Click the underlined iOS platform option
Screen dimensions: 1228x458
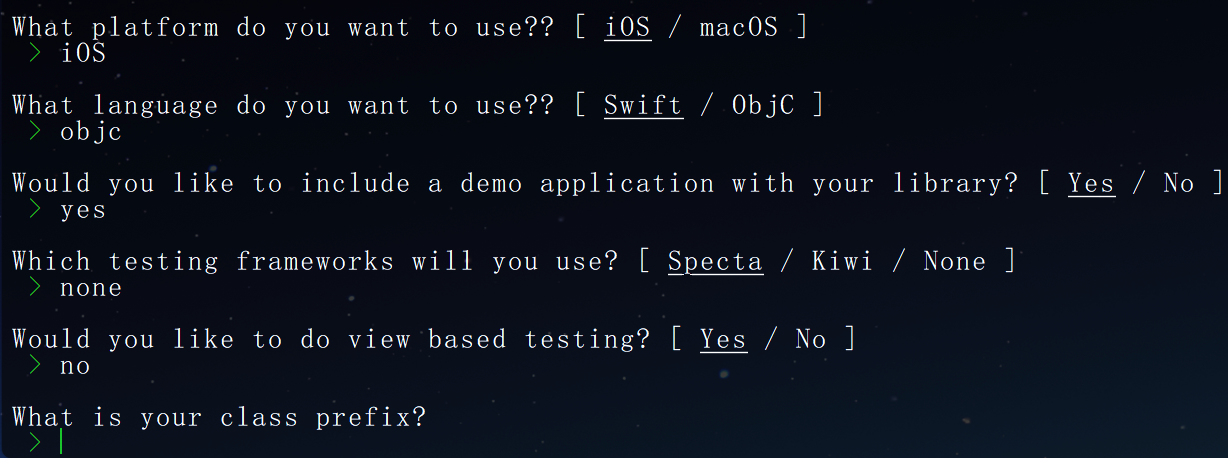pyautogui.click(x=628, y=27)
